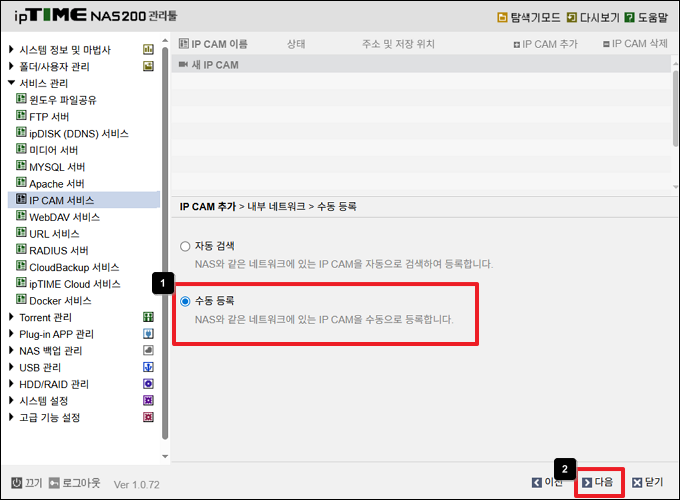Expand the 폴더/사용자 관리 section
Image resolution: width=680 pixels, height=500 pixels.
(x=12, y=67)
